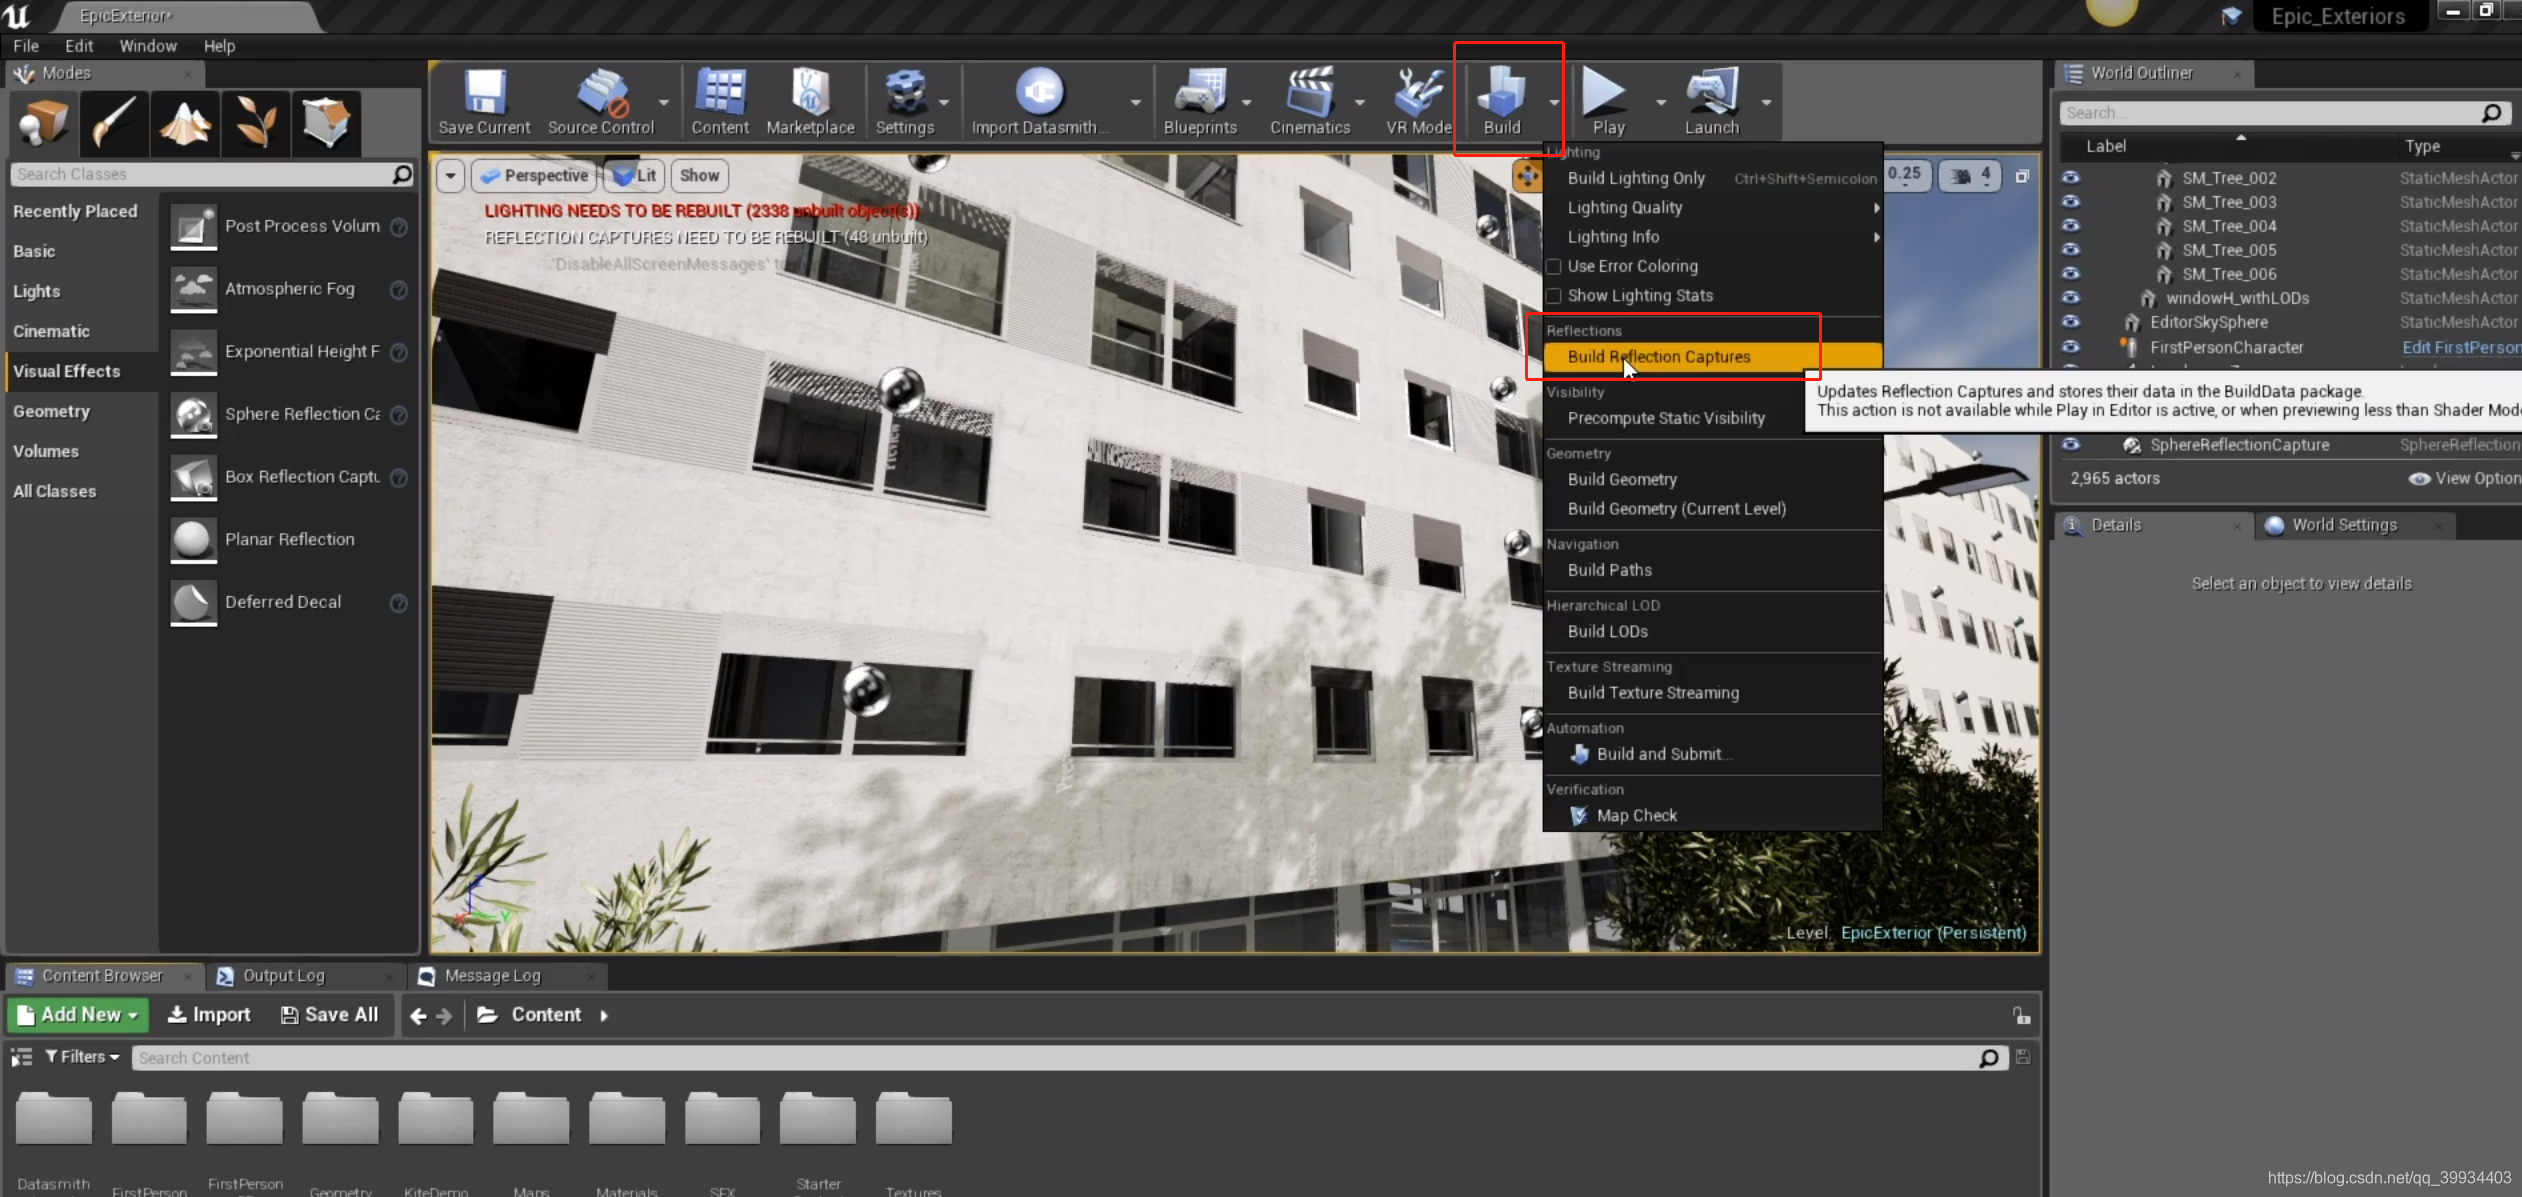Viewport: 2522px width, 1197px height.
Task: Click the Import Datasmith icon
Action: 1038,102
